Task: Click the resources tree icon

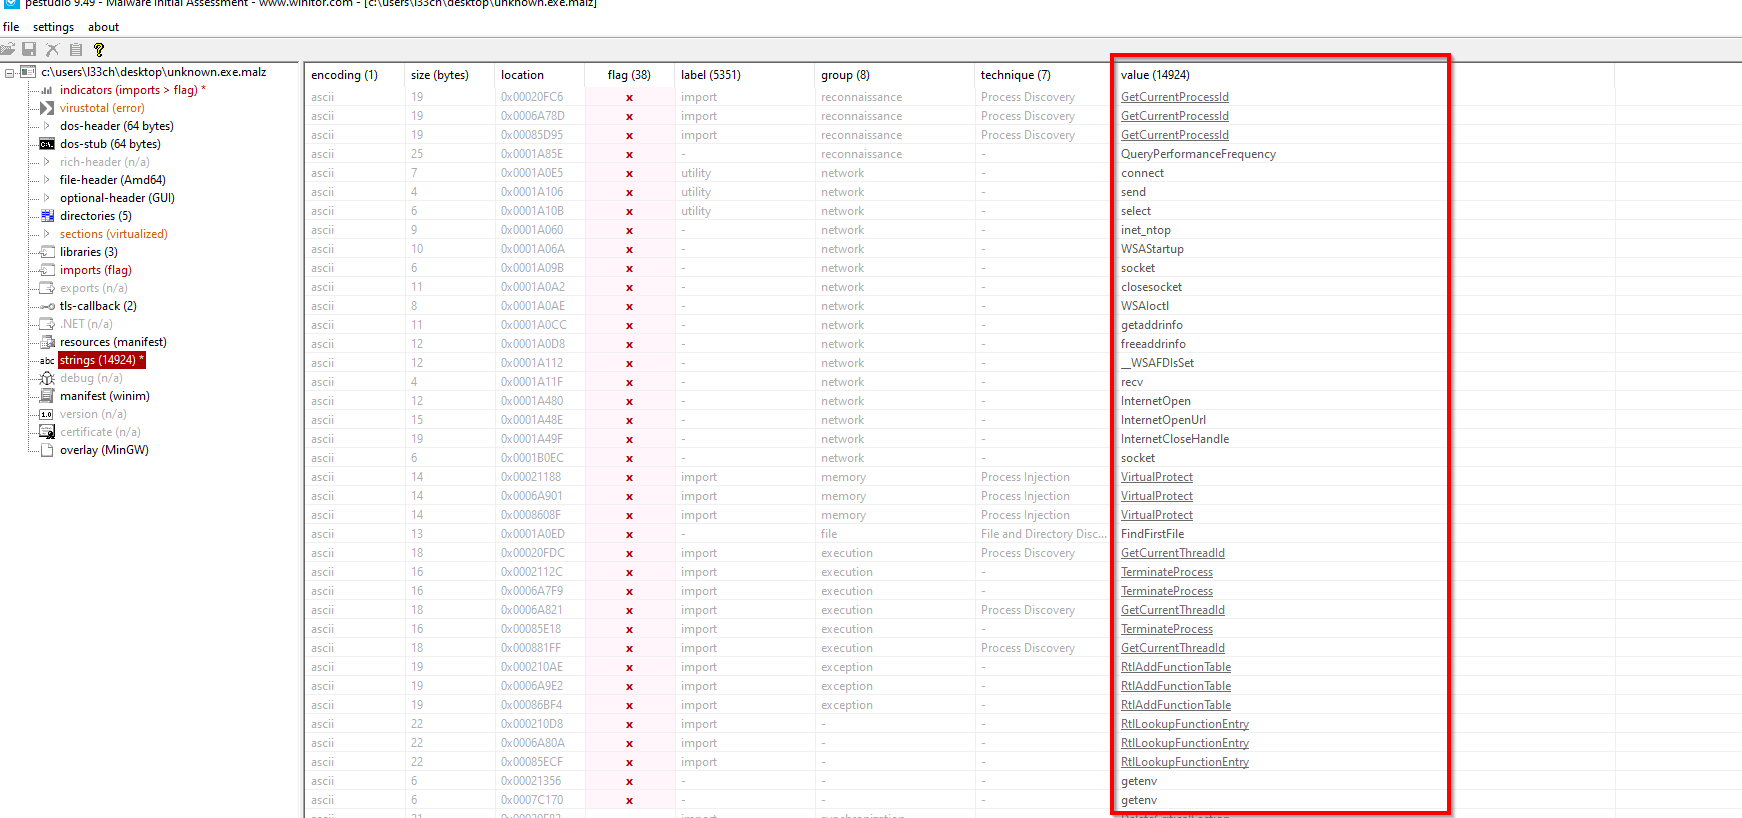Action: [x=46, y=342]
